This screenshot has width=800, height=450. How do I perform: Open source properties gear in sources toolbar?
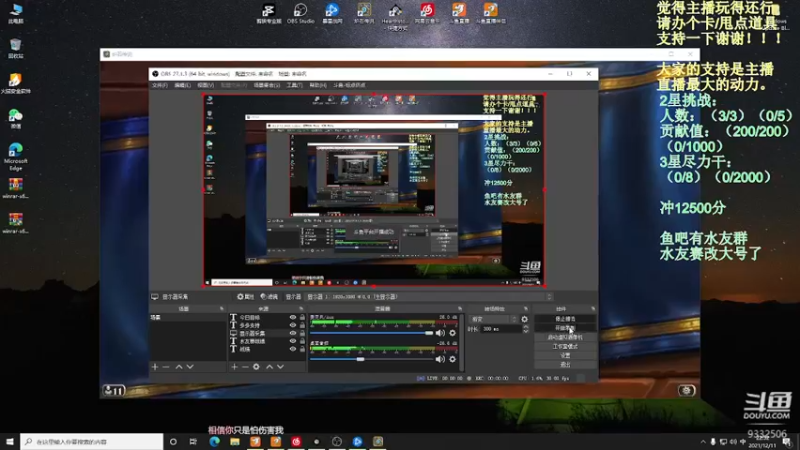click(256, 367)
